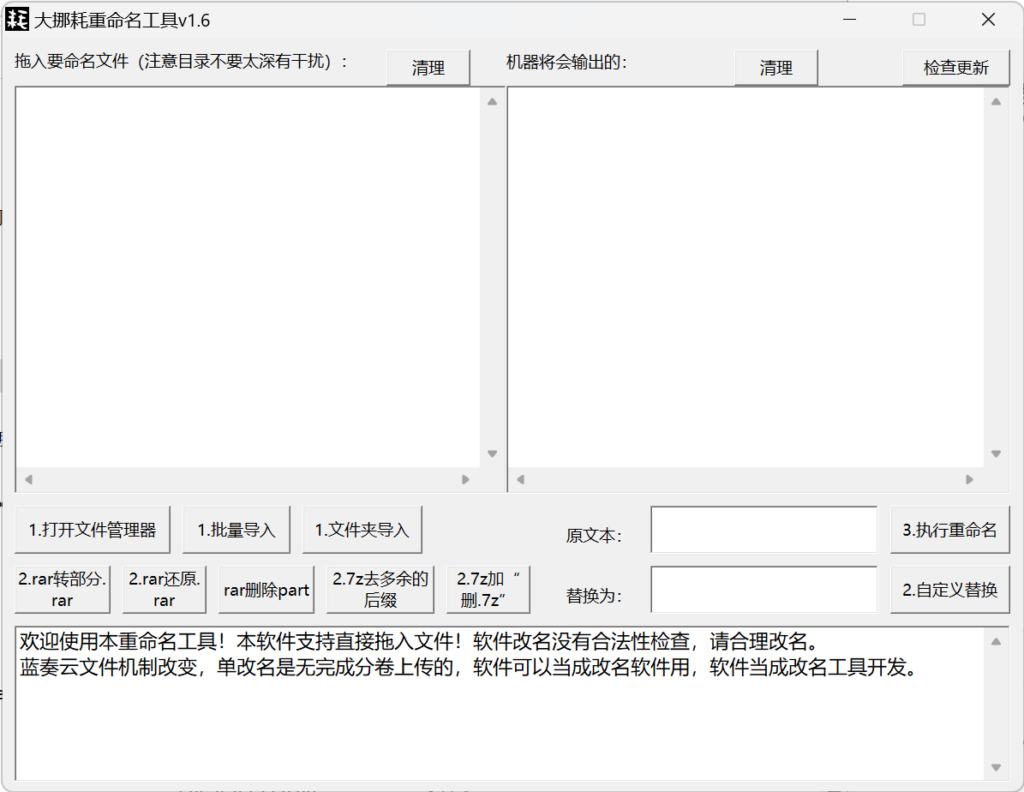This screenshot has width=1024, height=792.
Task: Click the rar删除part button
Action: pos(266,590)
